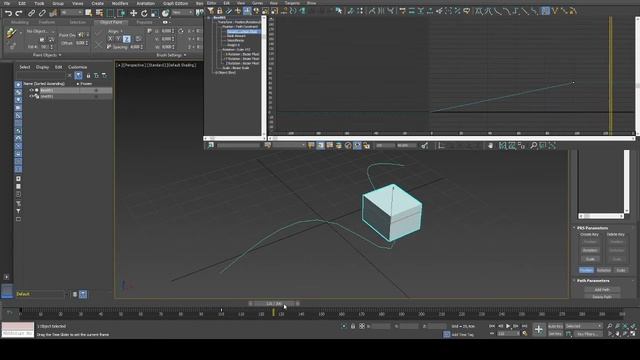Click Maximize Viewport toggle icon
Viewport: 640px width, 360px height.
click(x=633, y=333)
